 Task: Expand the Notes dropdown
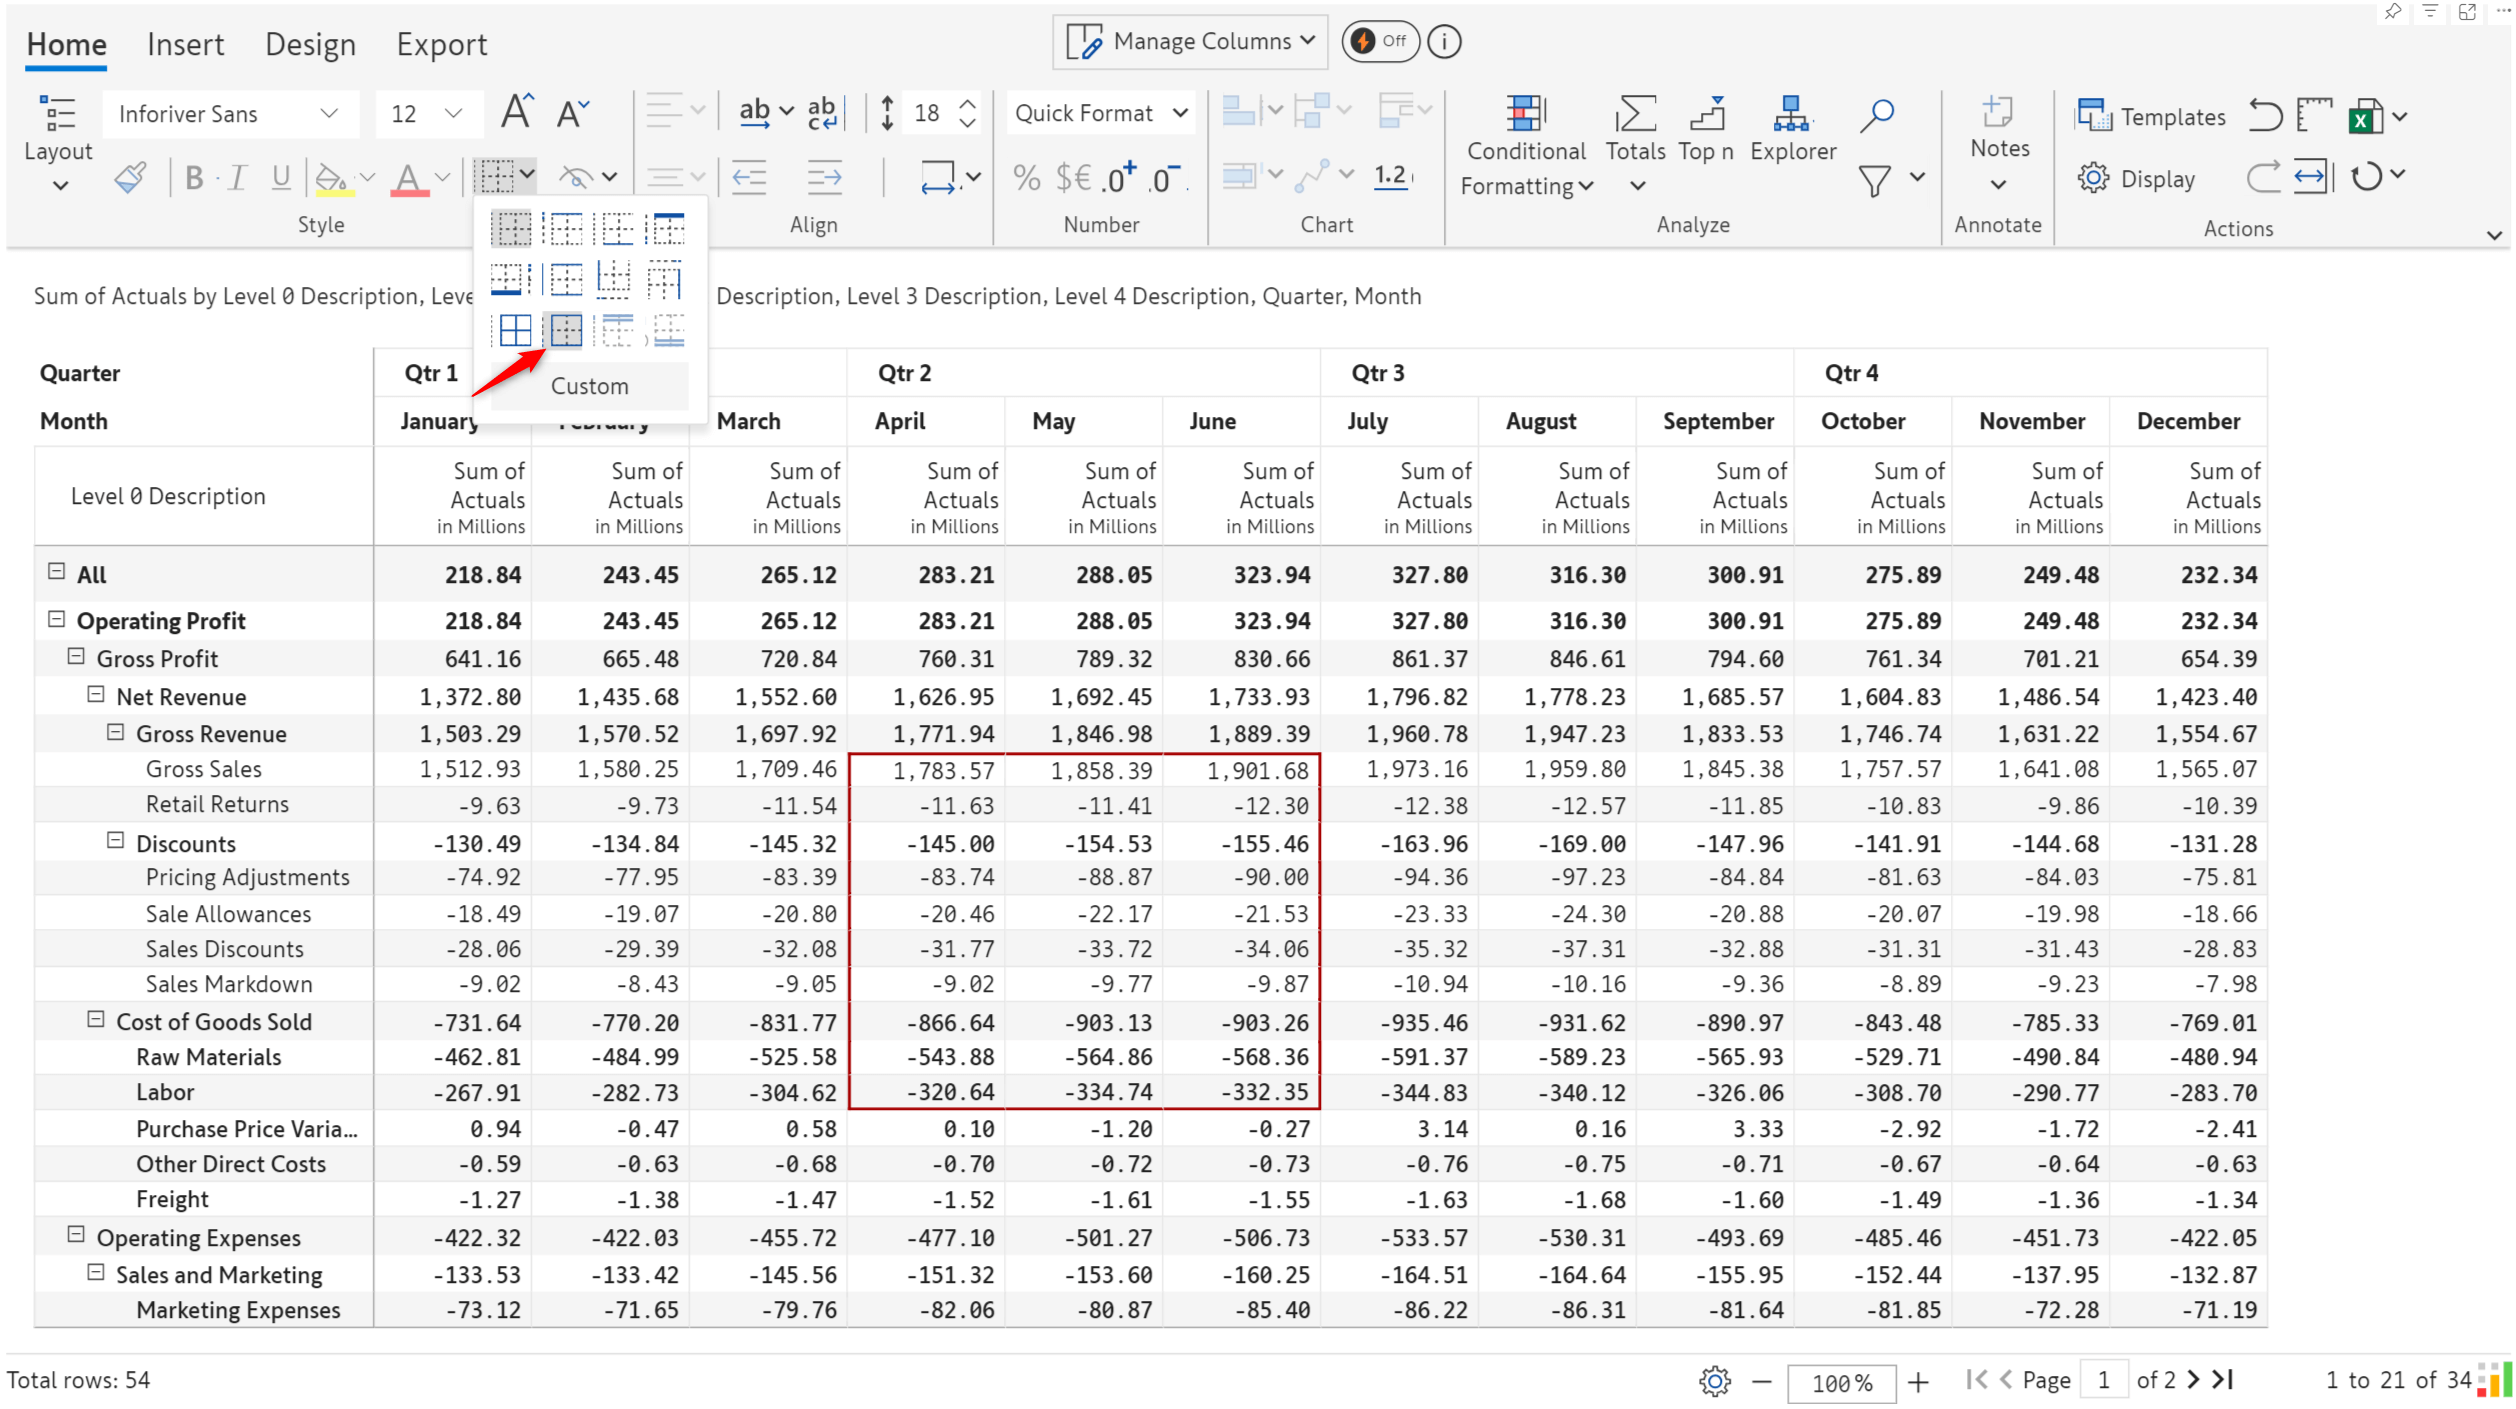1998,186
